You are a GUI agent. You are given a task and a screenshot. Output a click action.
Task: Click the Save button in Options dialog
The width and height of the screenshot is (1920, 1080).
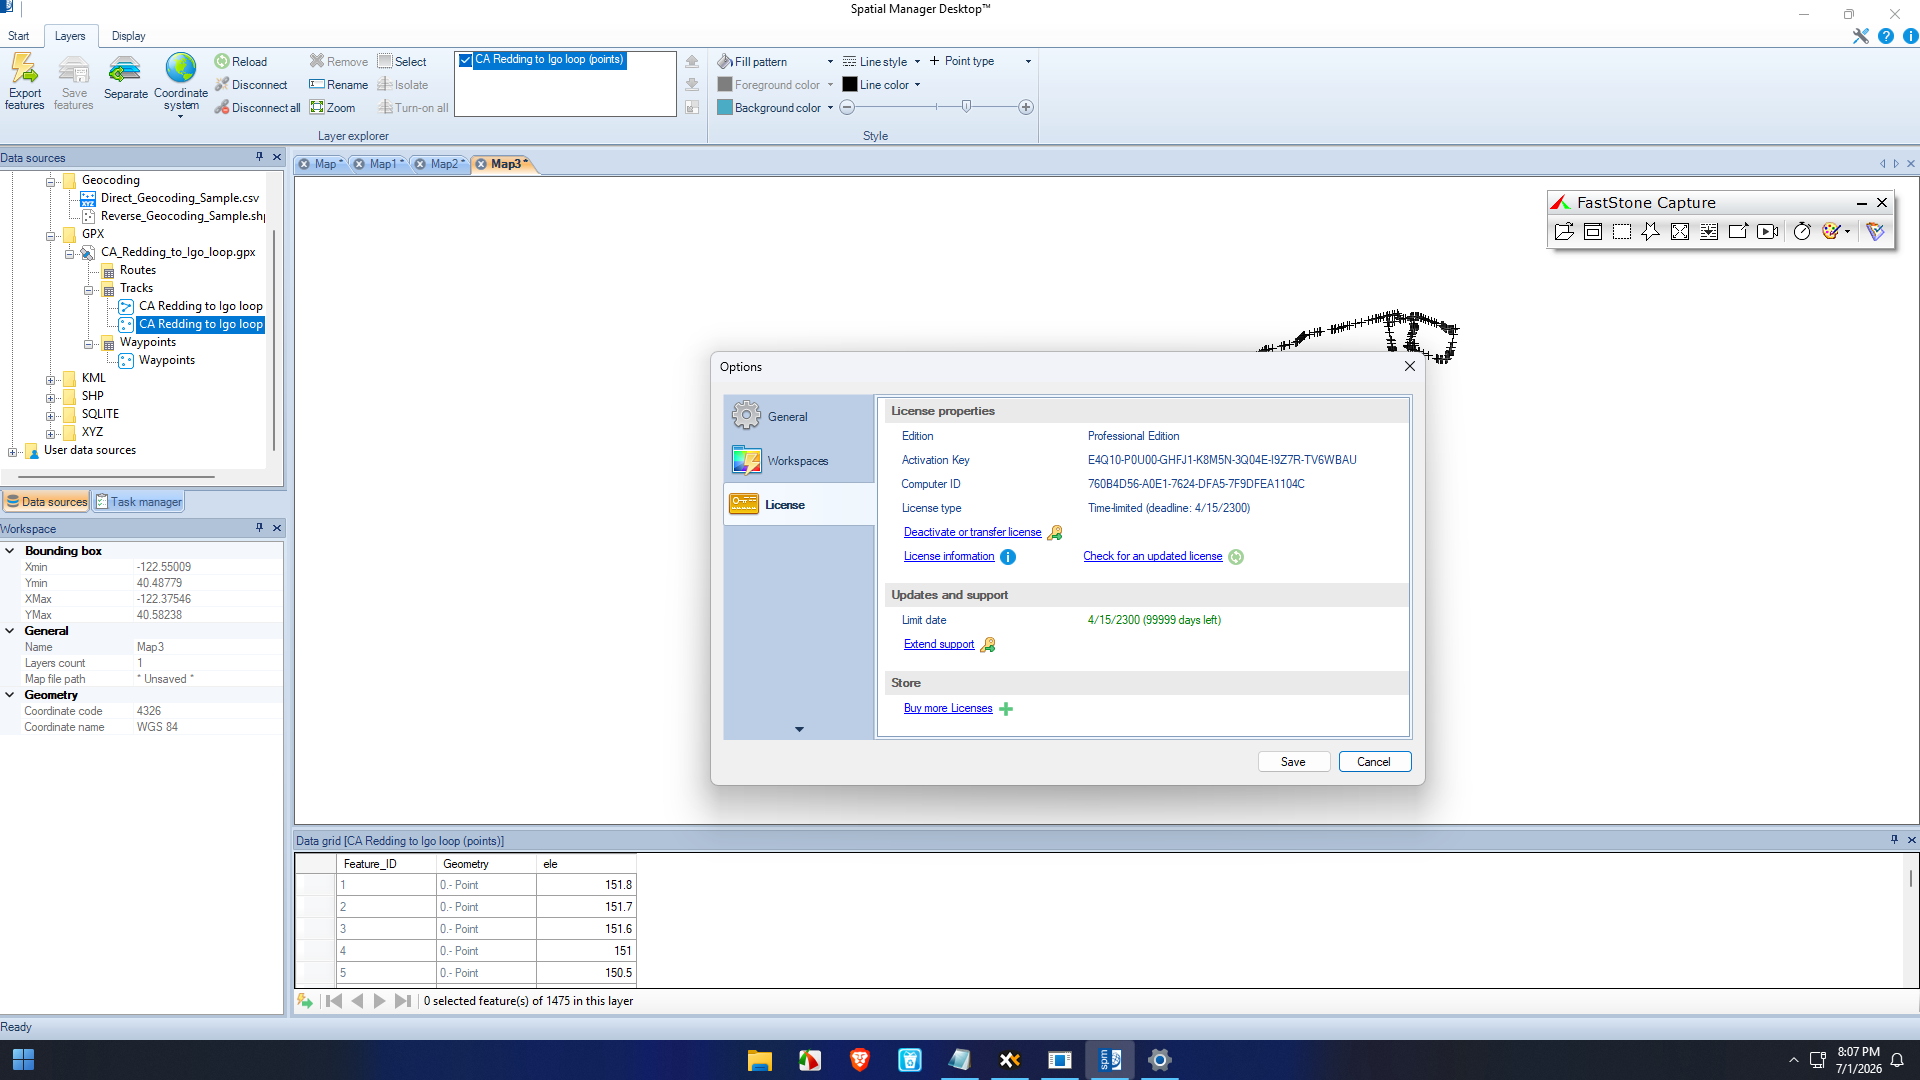click(x=1293, y=762)
